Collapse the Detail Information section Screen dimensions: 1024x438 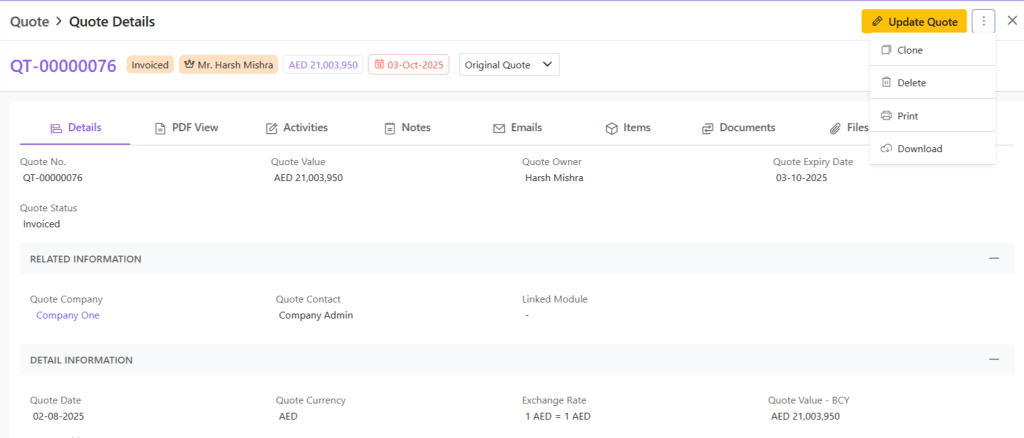(993, 359)
